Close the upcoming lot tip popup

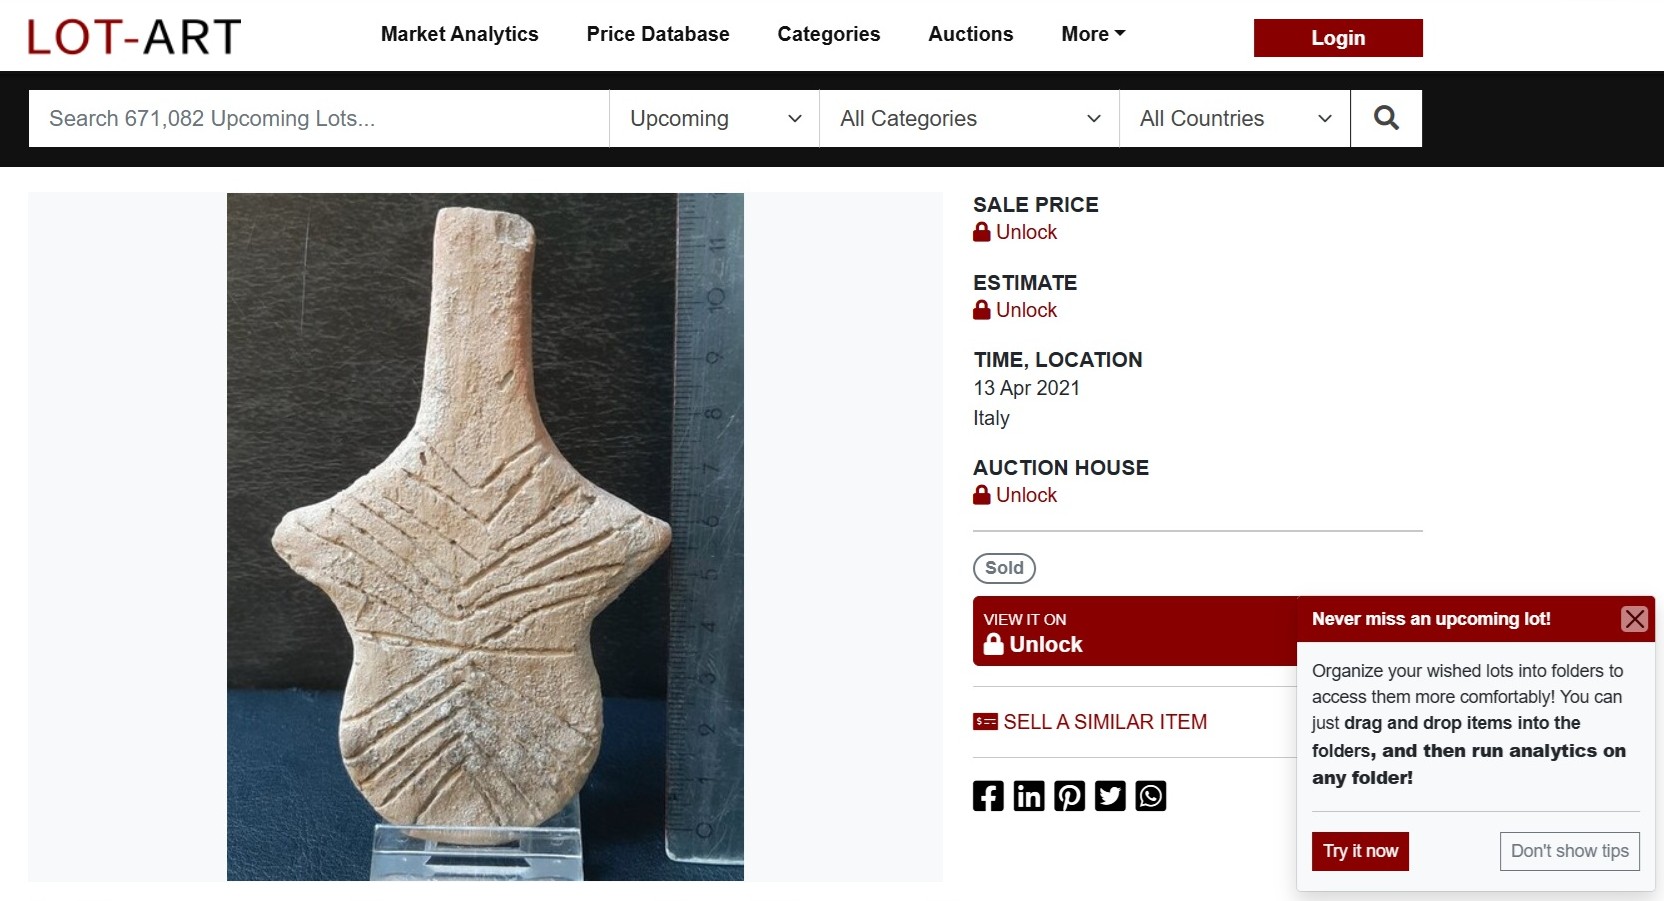(1634, 619)
